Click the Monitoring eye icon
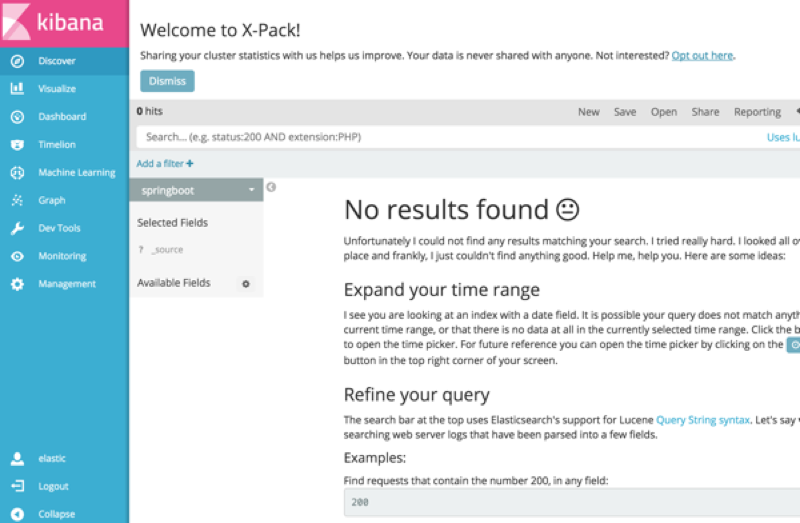Viewport: 800px width, 523px height. coord(17,256)
